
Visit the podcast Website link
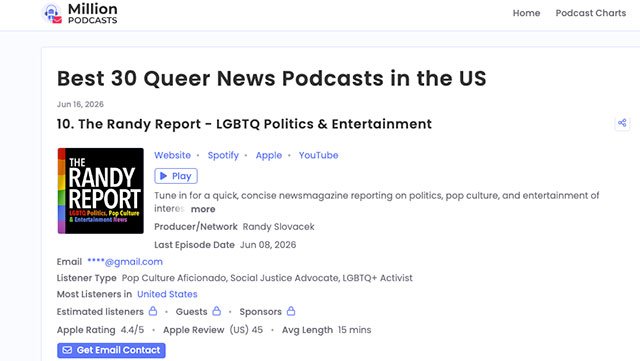coord(172,155)
